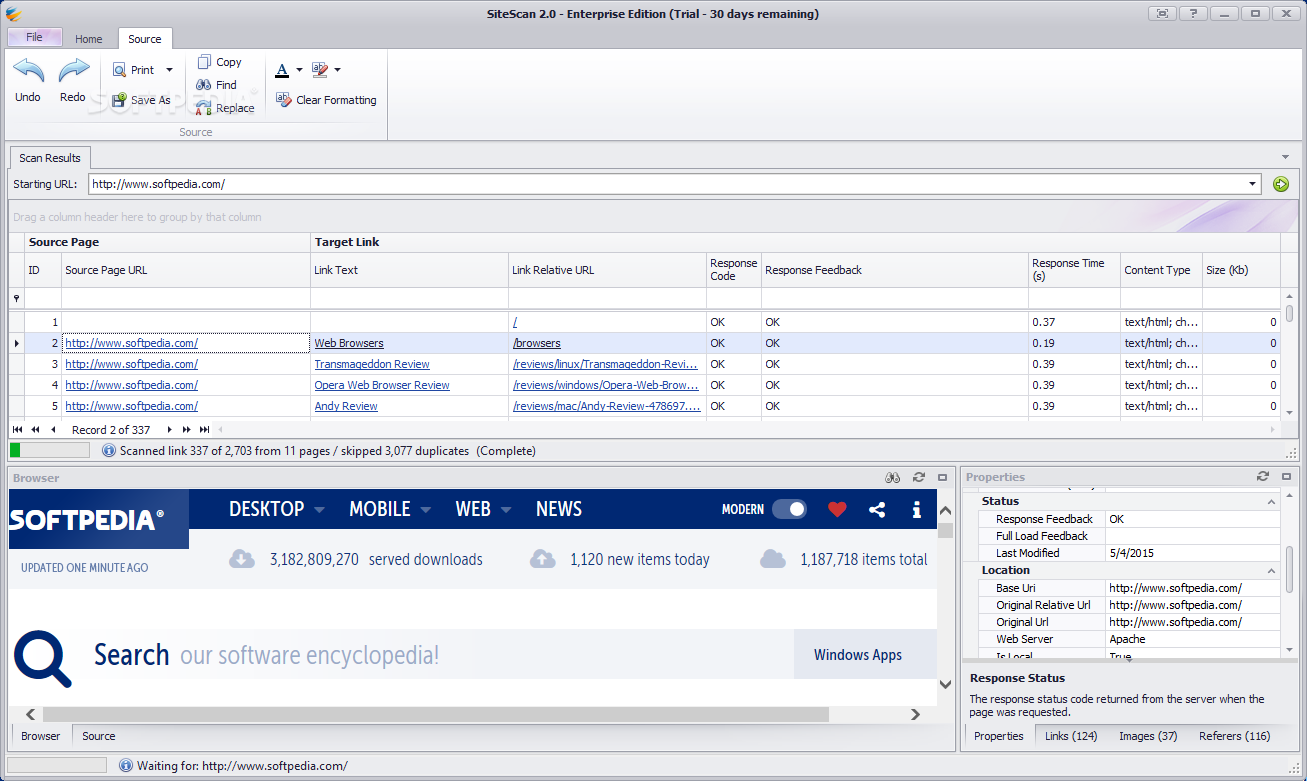Click the heart icon on Softpedia page
Viewport: 1307px width, 781px height.
(837, 509)
